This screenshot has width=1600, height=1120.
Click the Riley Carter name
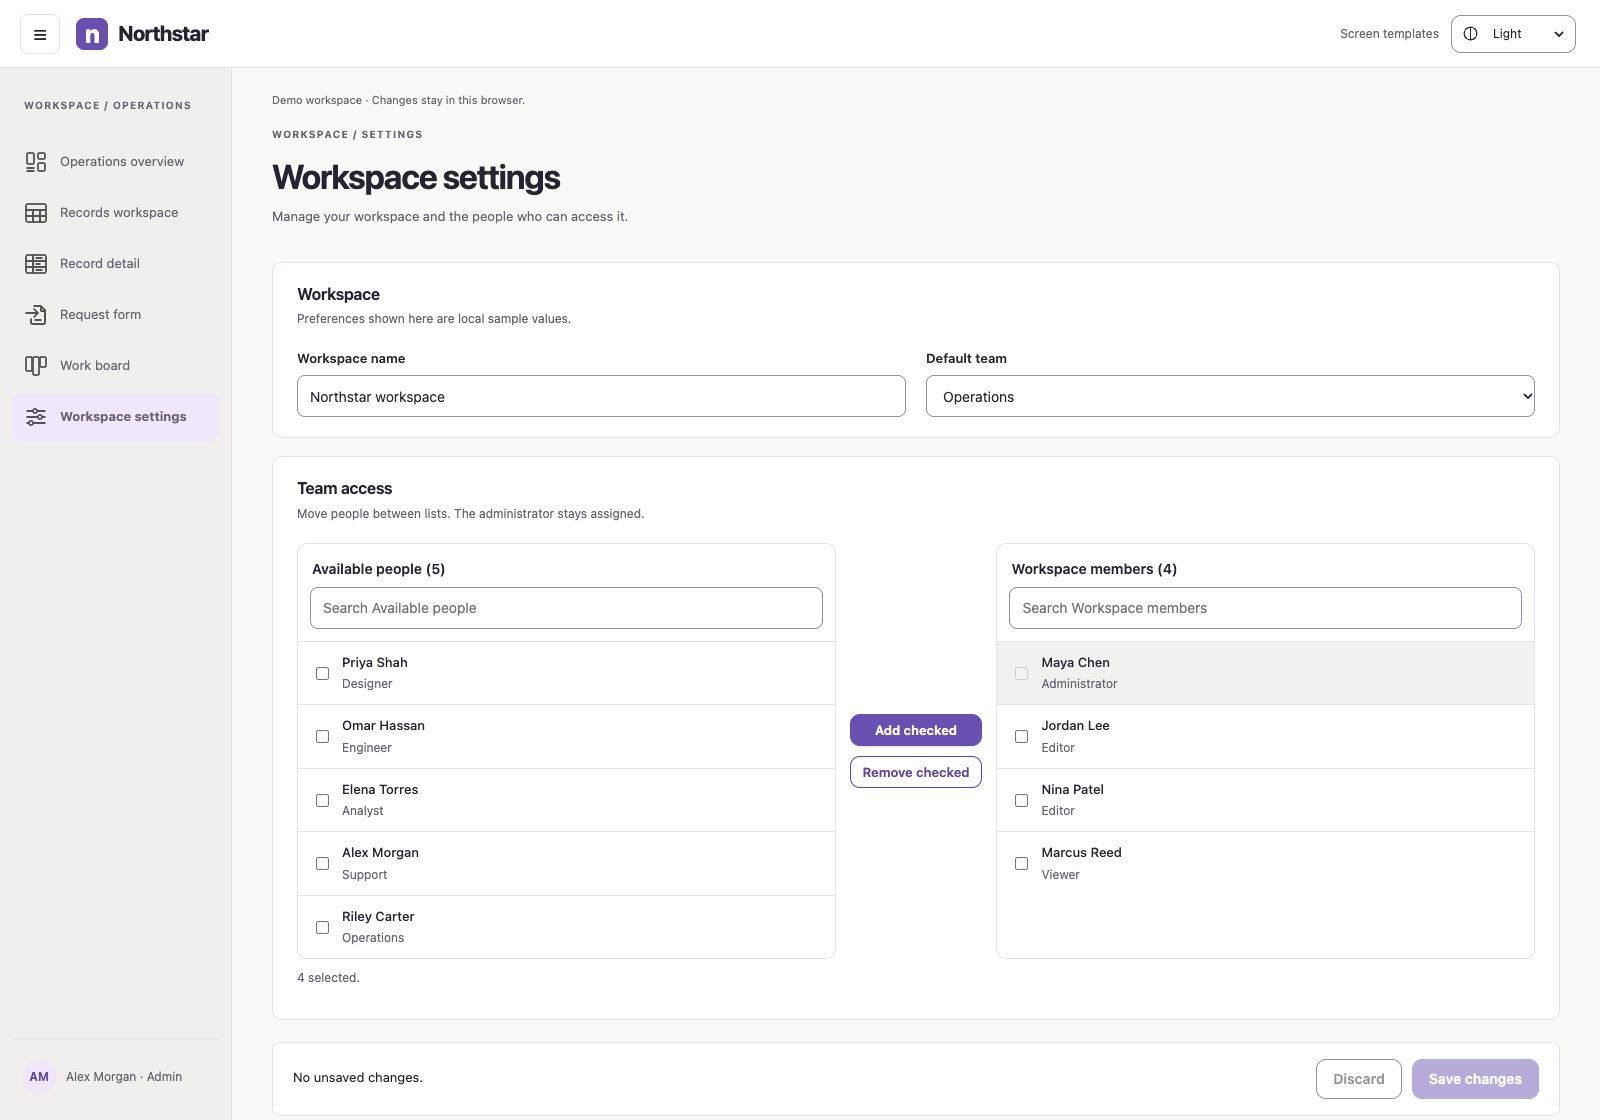click(x=378, y=917)
